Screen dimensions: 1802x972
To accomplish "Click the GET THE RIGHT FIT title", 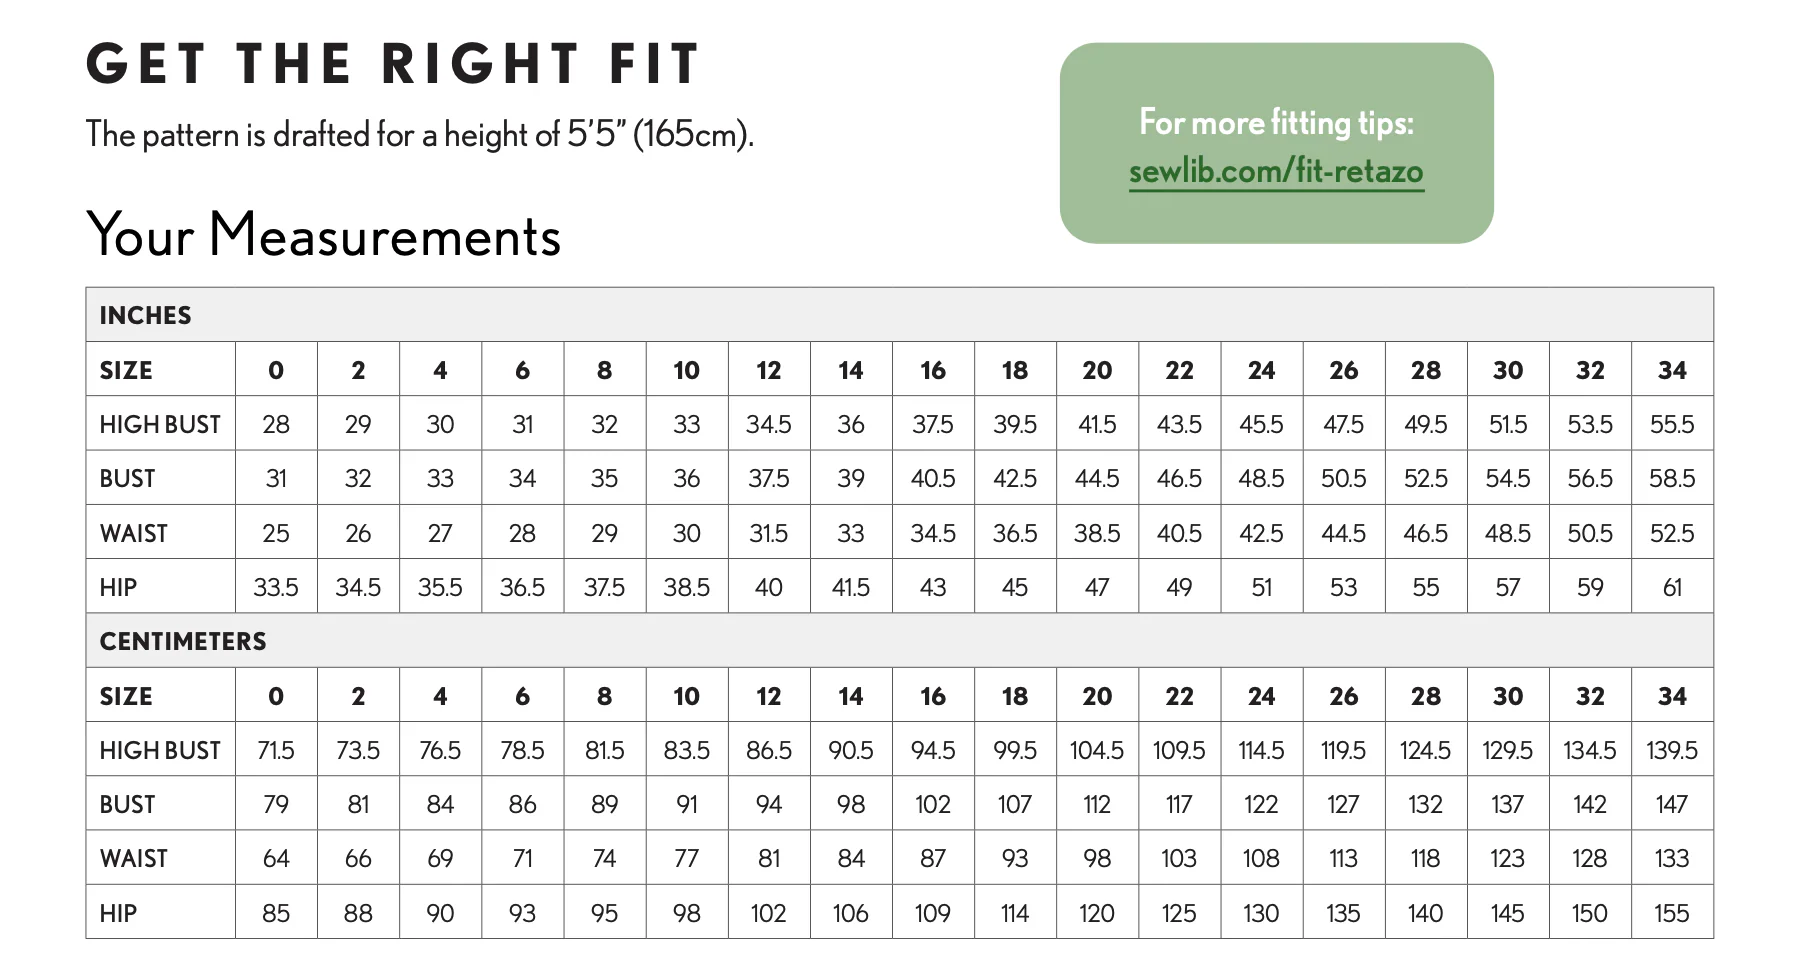I will (393, 64).
